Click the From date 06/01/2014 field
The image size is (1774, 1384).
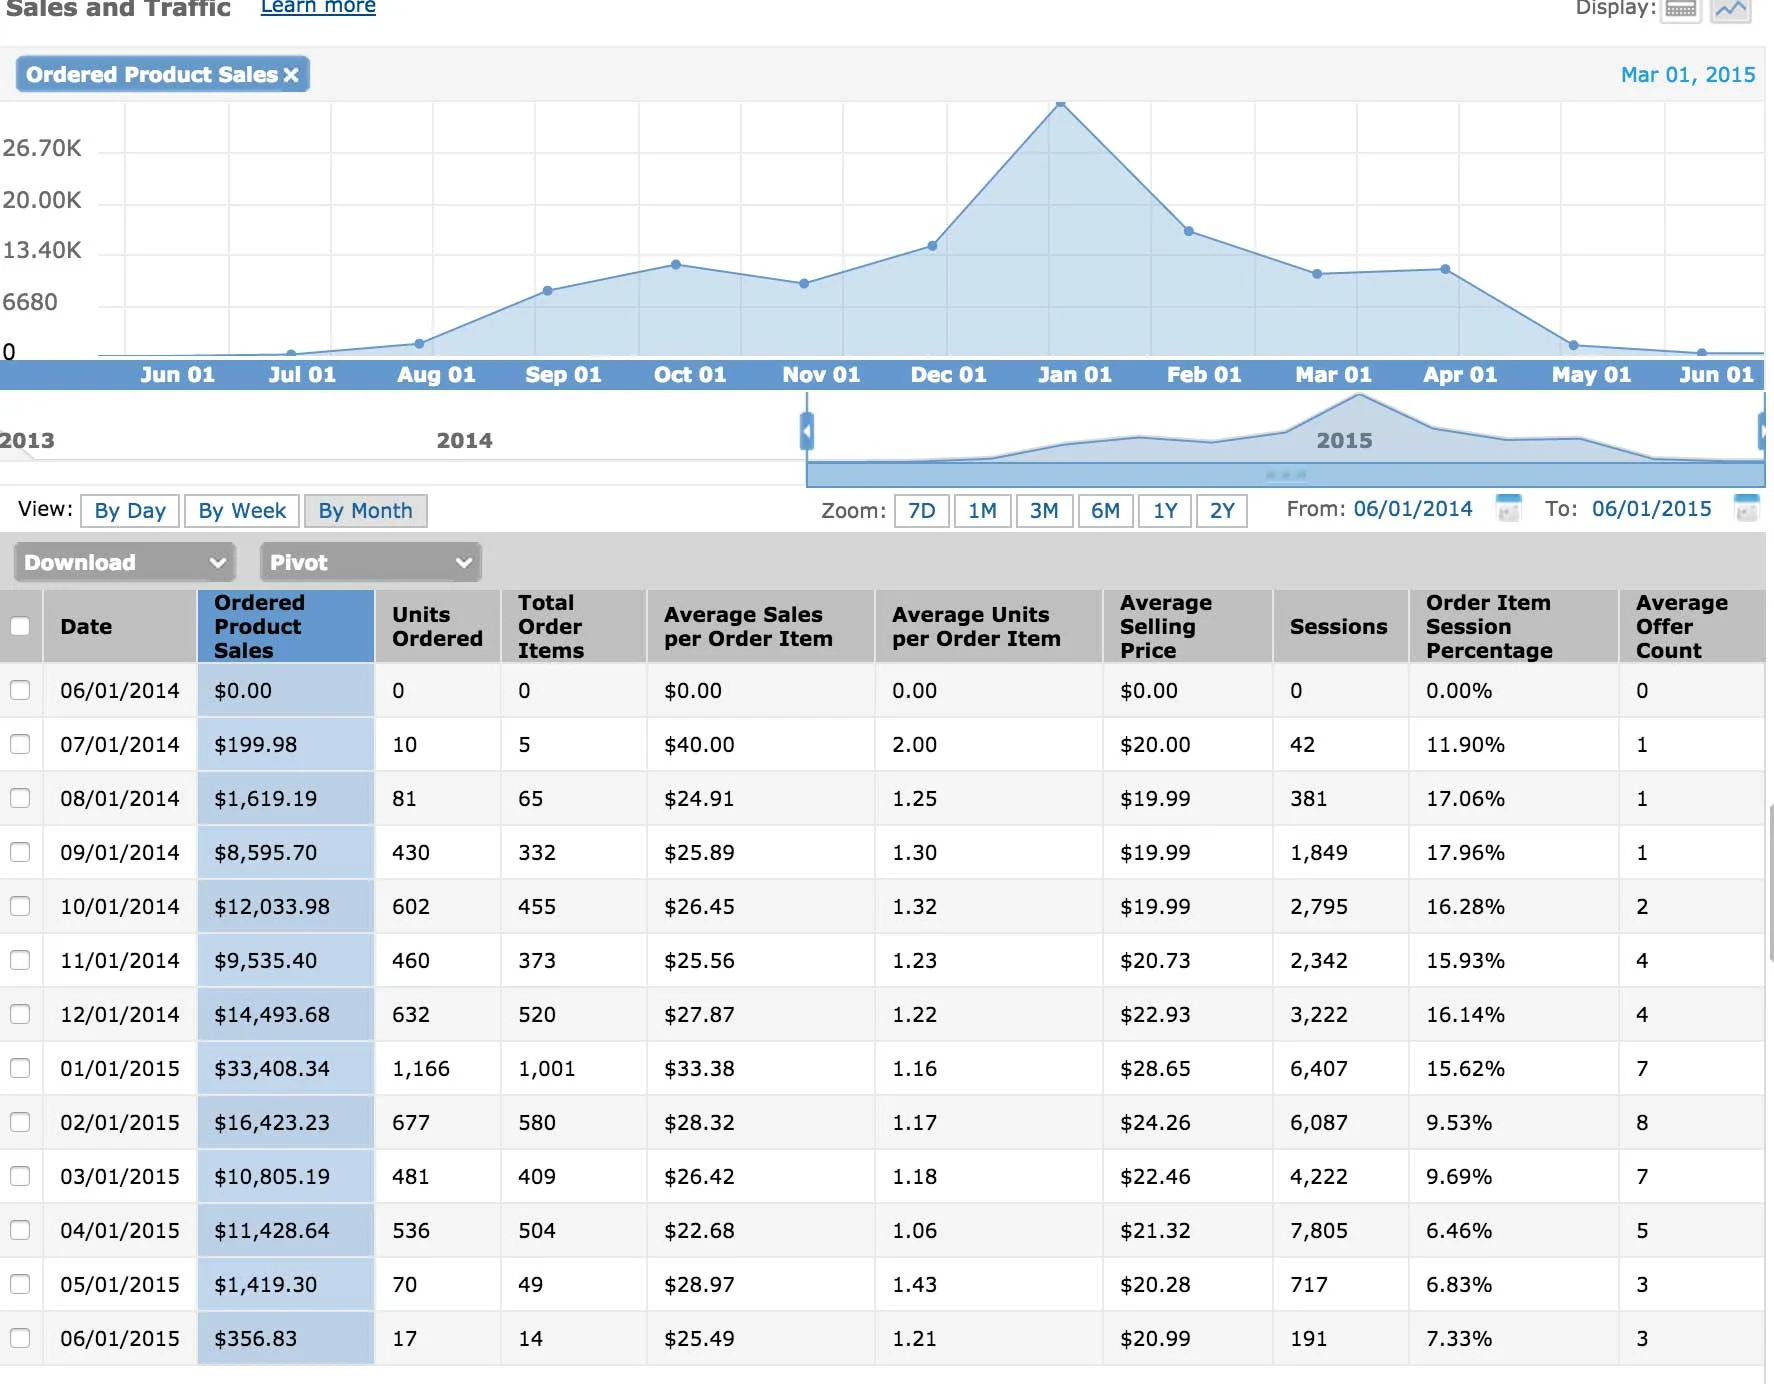coord(1412,509)
